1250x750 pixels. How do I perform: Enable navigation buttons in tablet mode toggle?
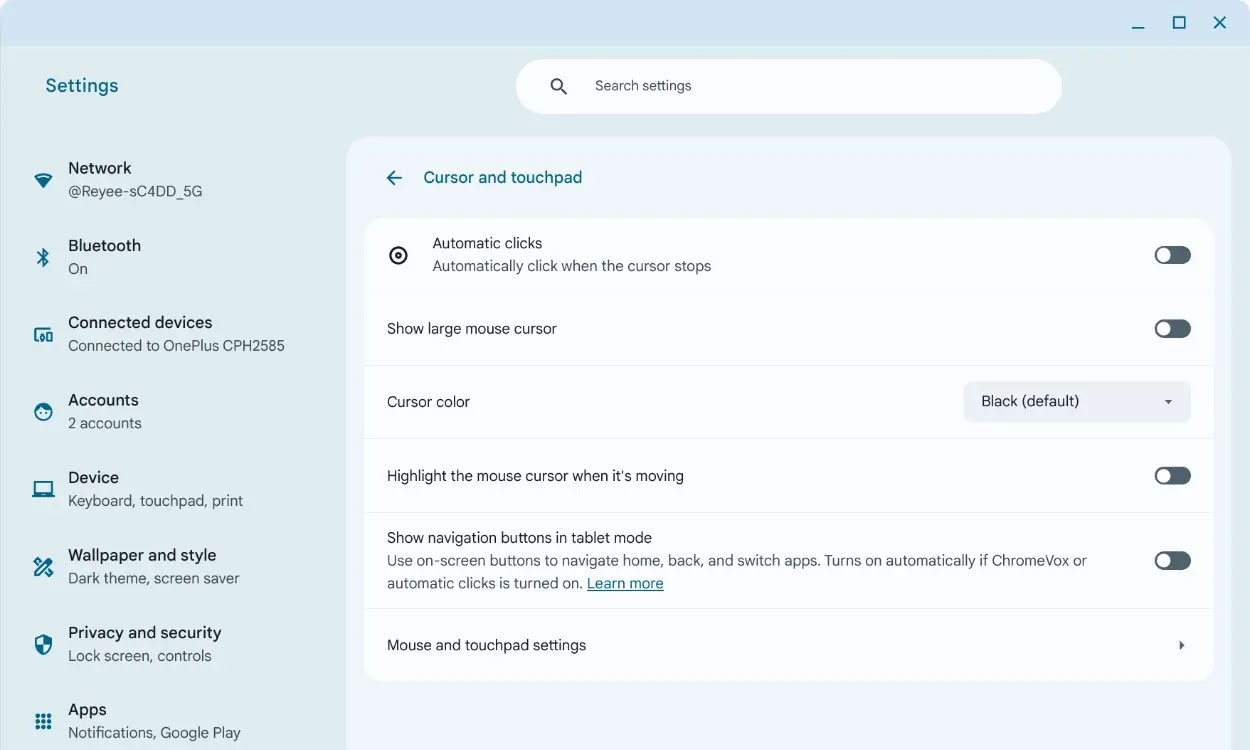tap(1172, 561)
